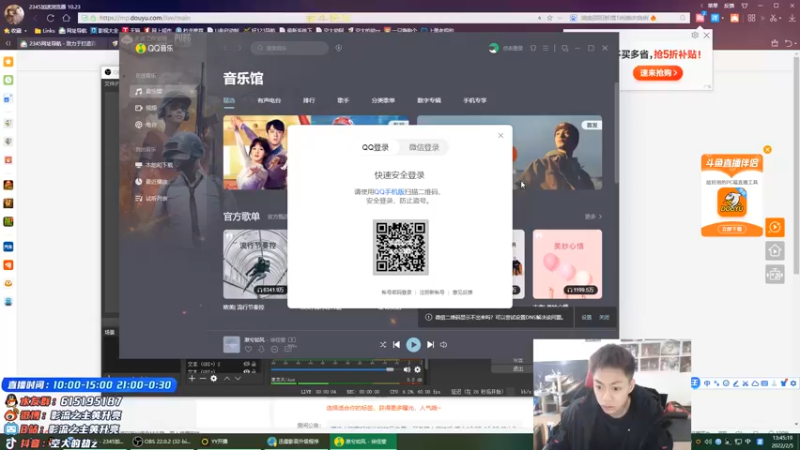Move OBS source down

coord(238,379)
